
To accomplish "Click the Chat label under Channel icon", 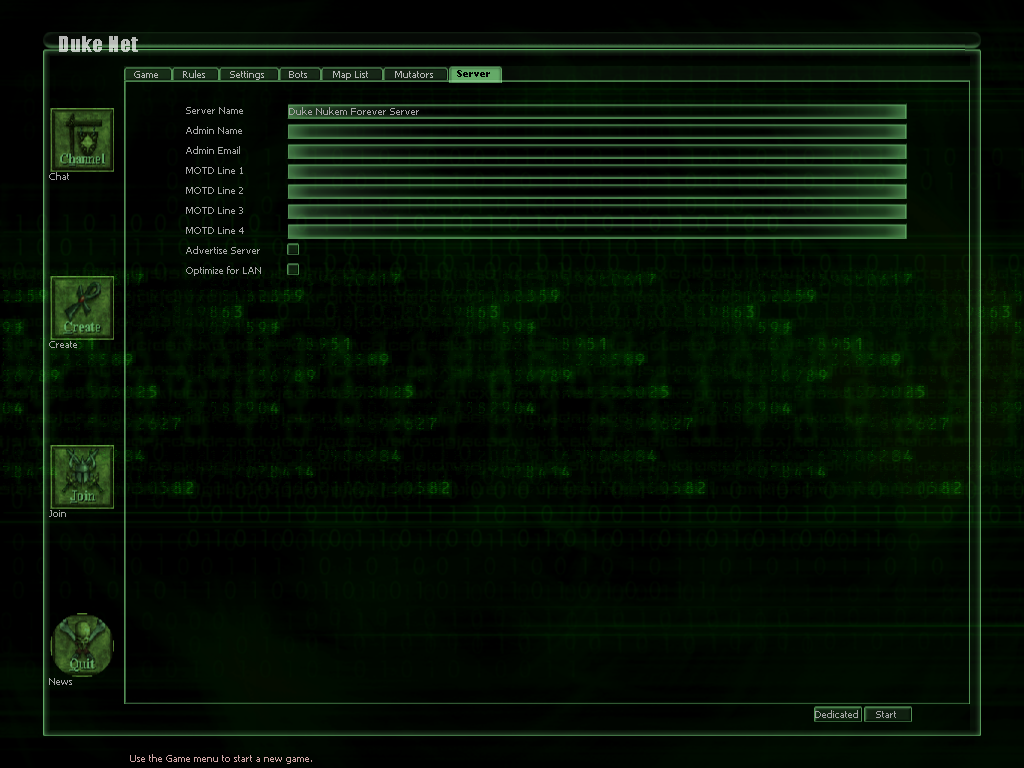I will 59,176.
